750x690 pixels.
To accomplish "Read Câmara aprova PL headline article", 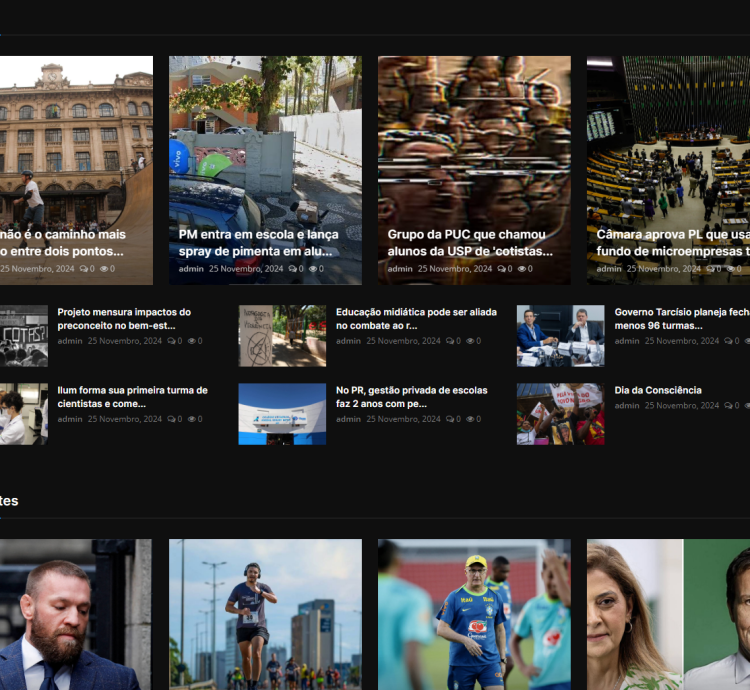I will [x=672, y=242].
